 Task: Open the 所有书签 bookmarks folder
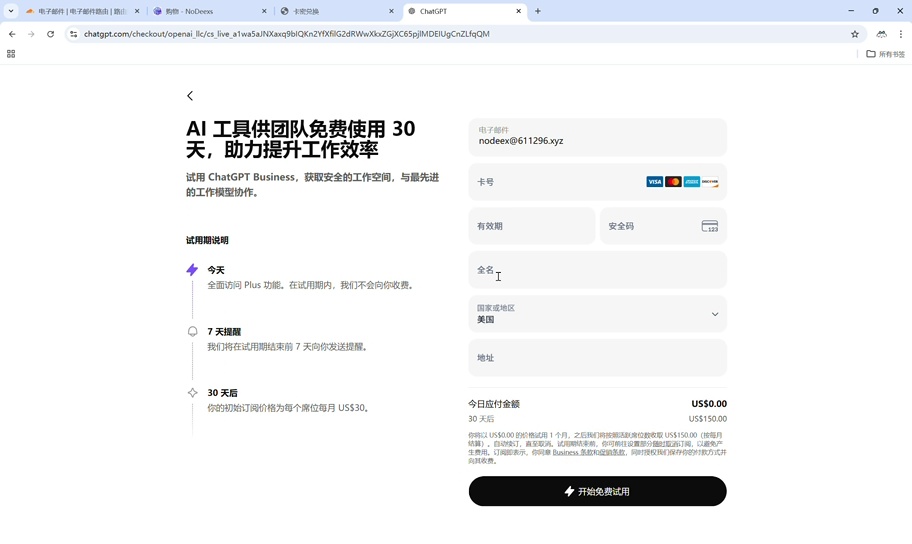885,54
